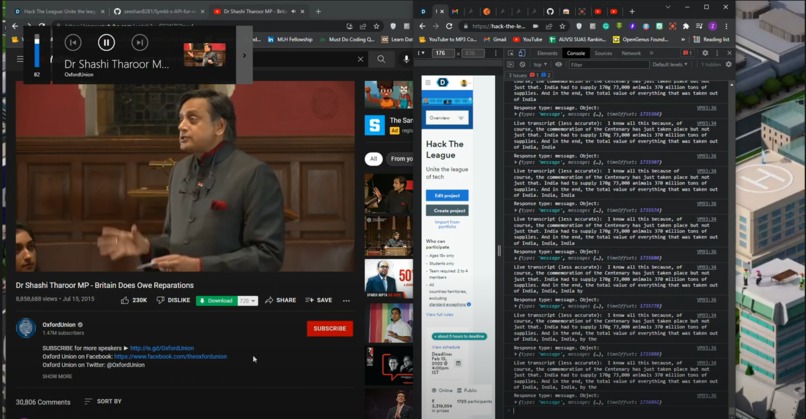This screenshot has width=806, height=419.
Task: Expand description with SHOW MORE
Action: (57, 376)
